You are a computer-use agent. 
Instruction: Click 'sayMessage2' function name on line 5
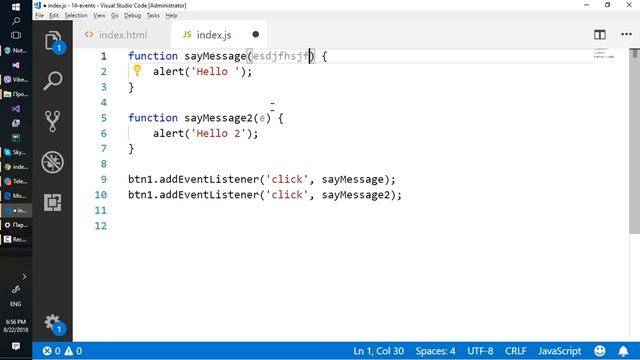pyautogui.click(x=218, y=118)
